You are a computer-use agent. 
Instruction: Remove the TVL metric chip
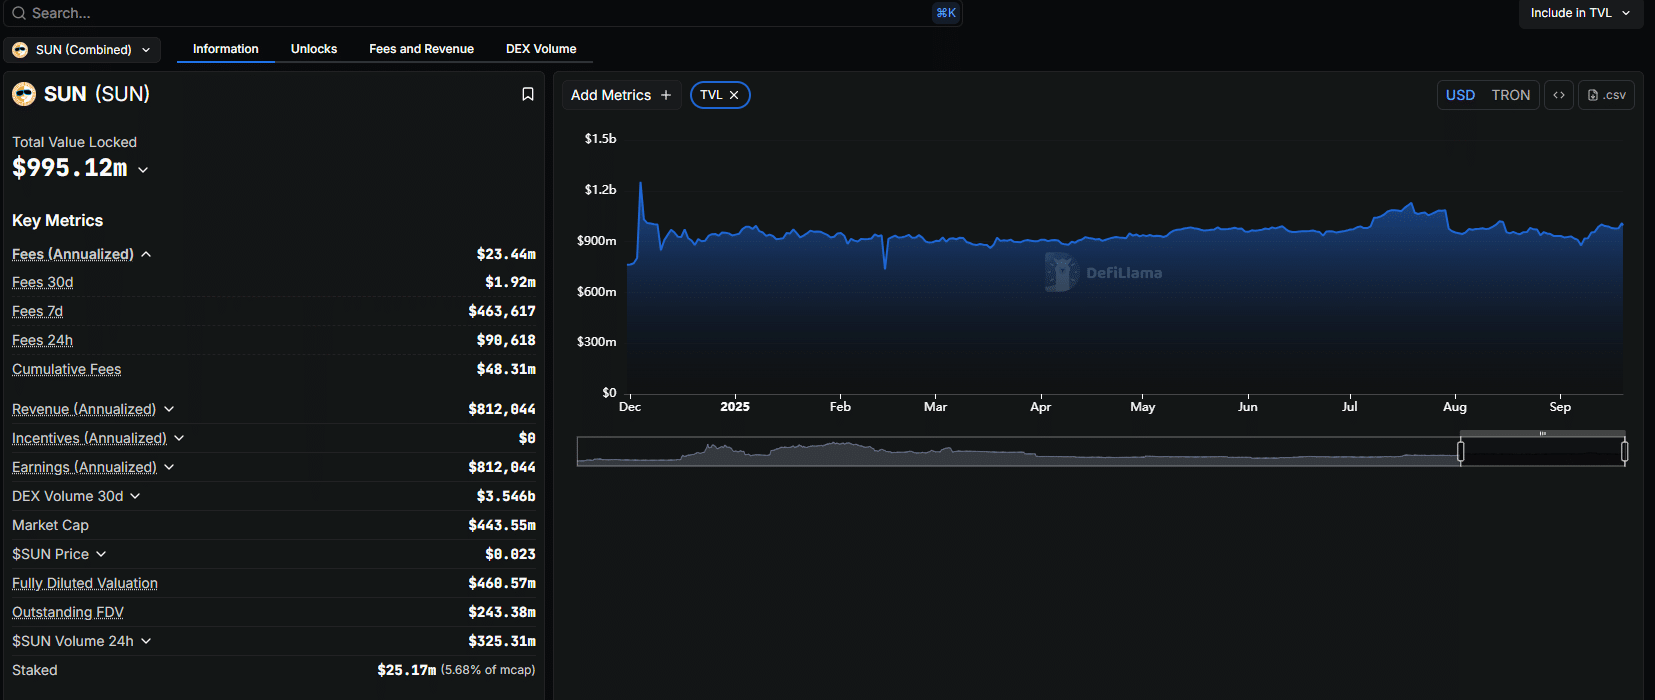(734, 95)
